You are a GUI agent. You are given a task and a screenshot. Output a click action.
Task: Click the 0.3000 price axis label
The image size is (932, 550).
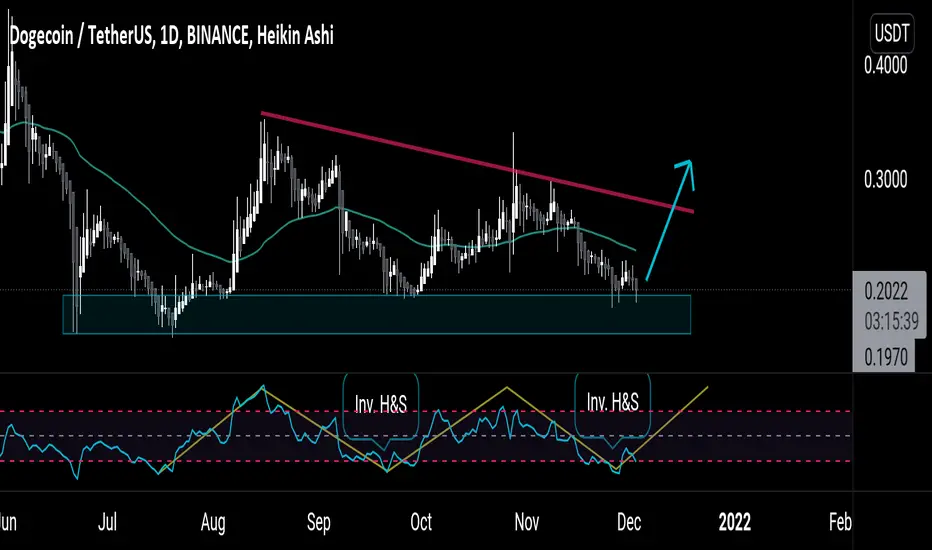coord(886,179)
